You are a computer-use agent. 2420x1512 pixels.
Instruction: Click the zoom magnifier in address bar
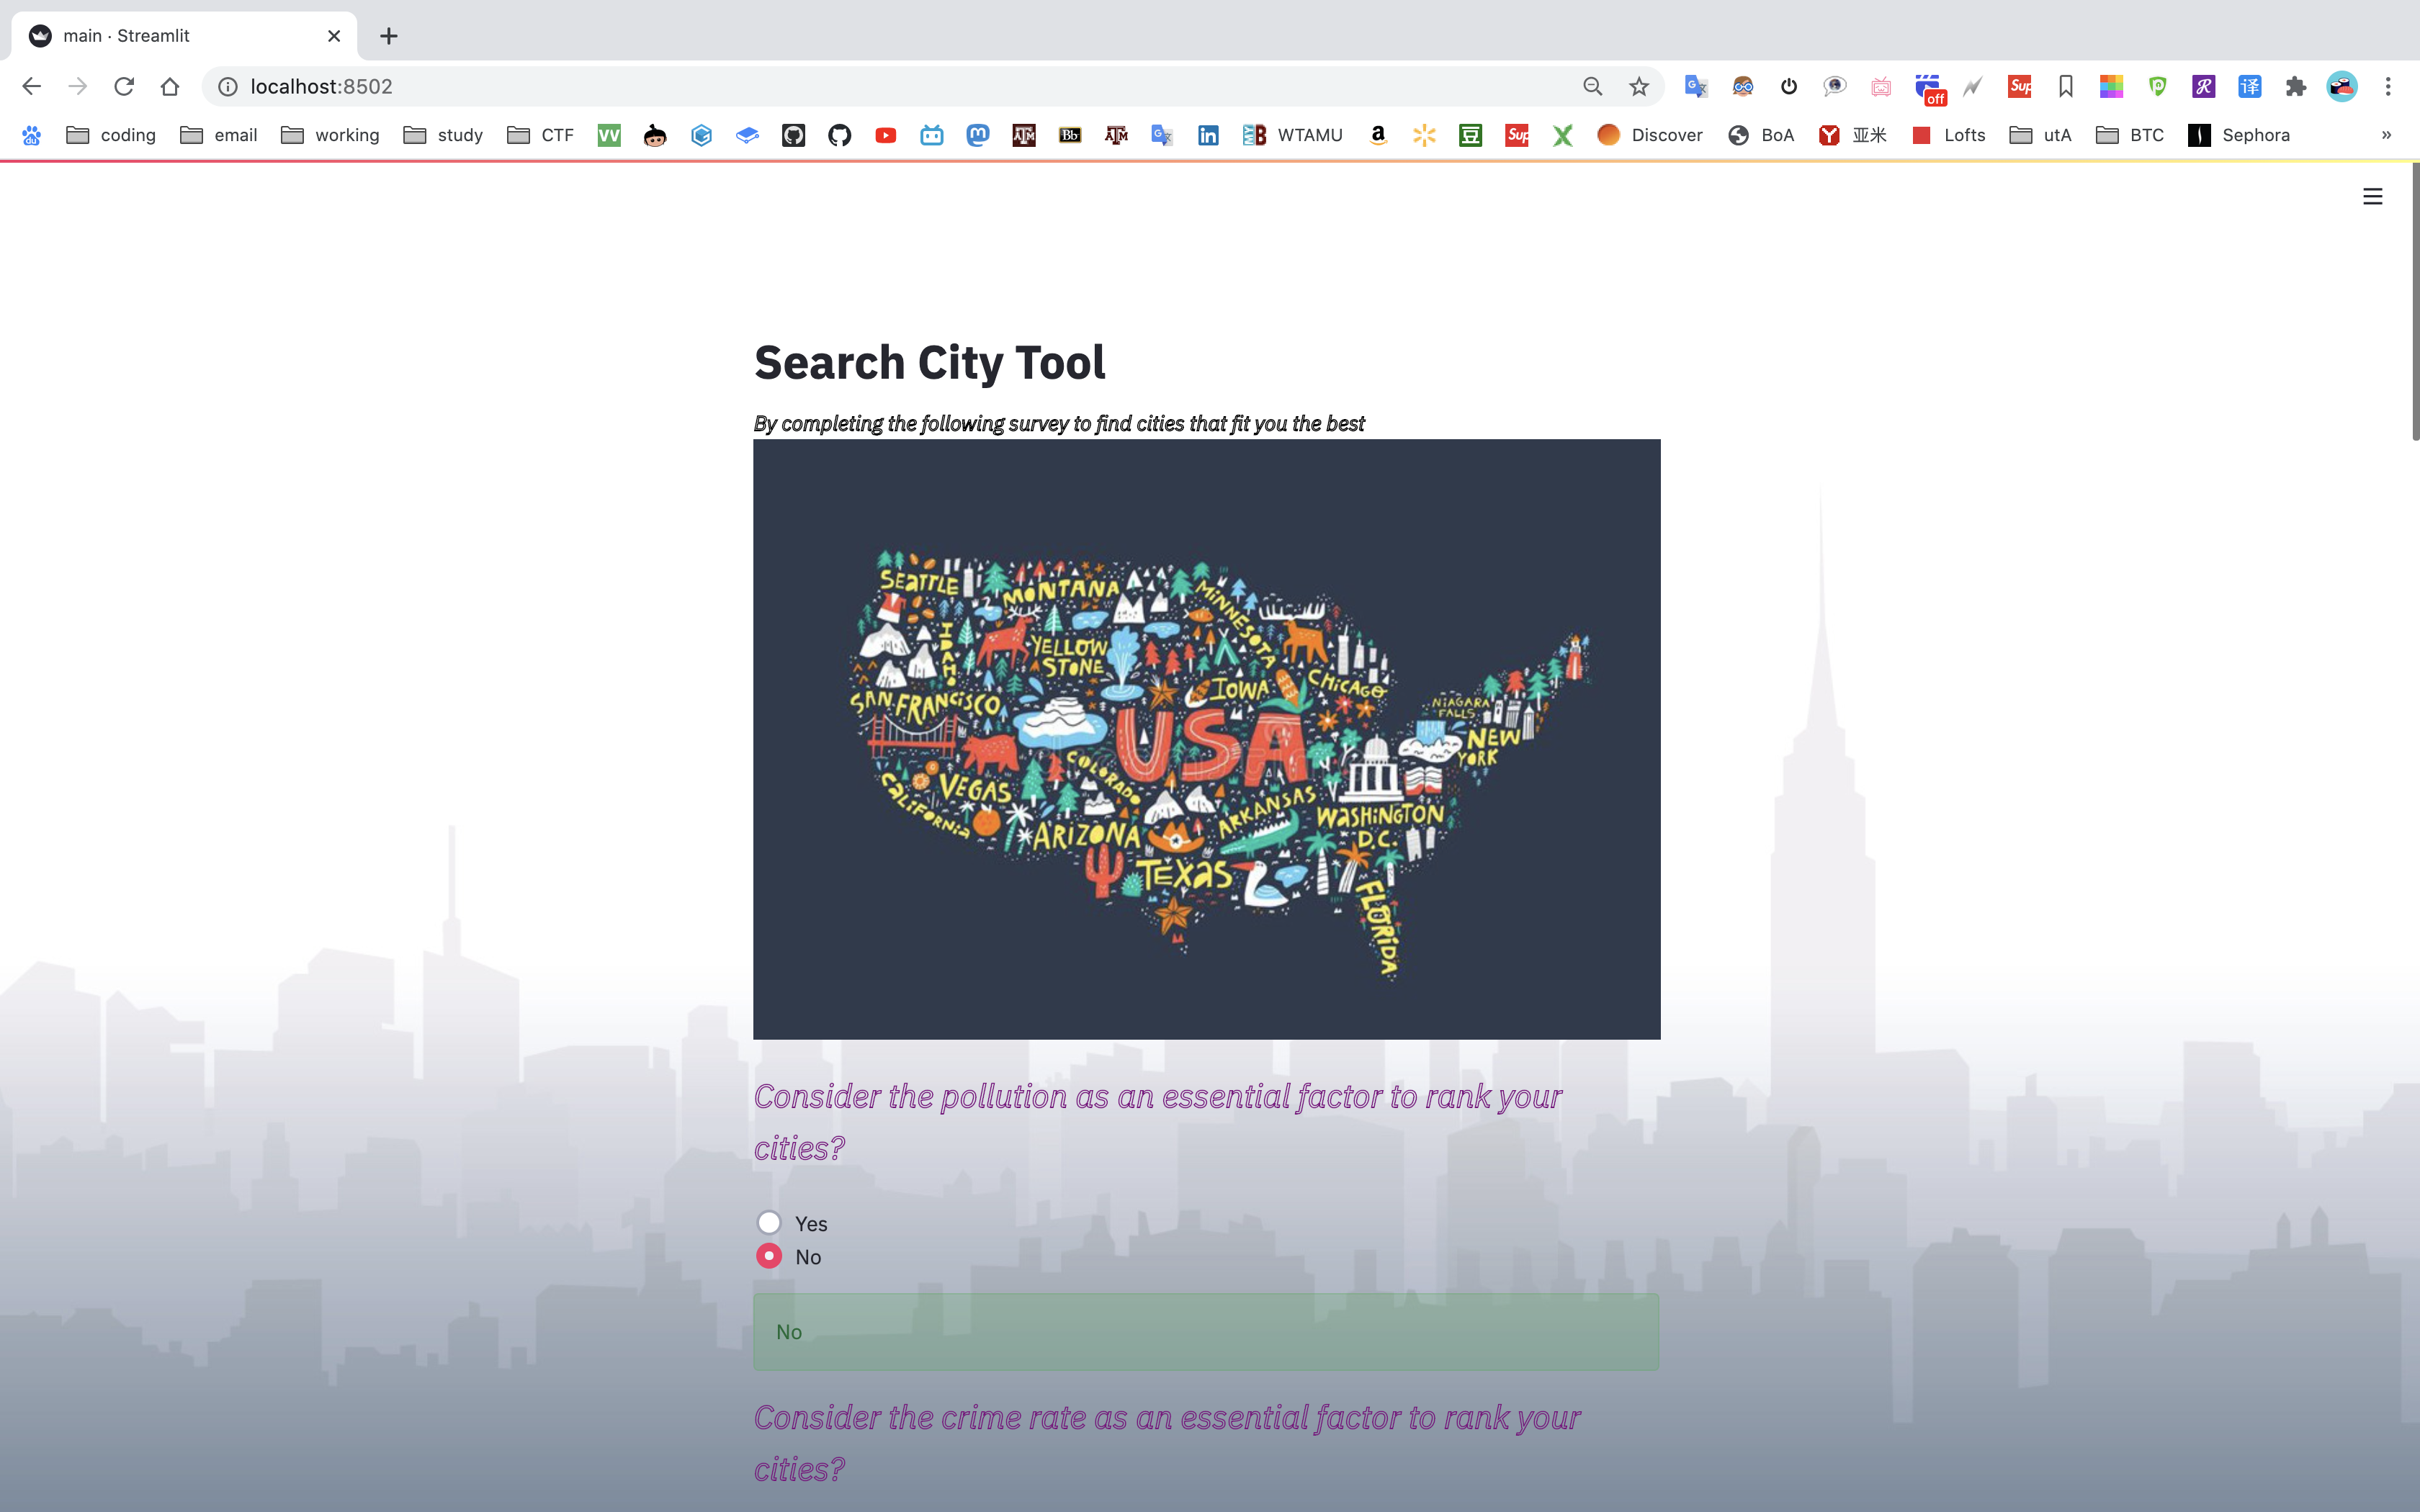(1592, 87)
